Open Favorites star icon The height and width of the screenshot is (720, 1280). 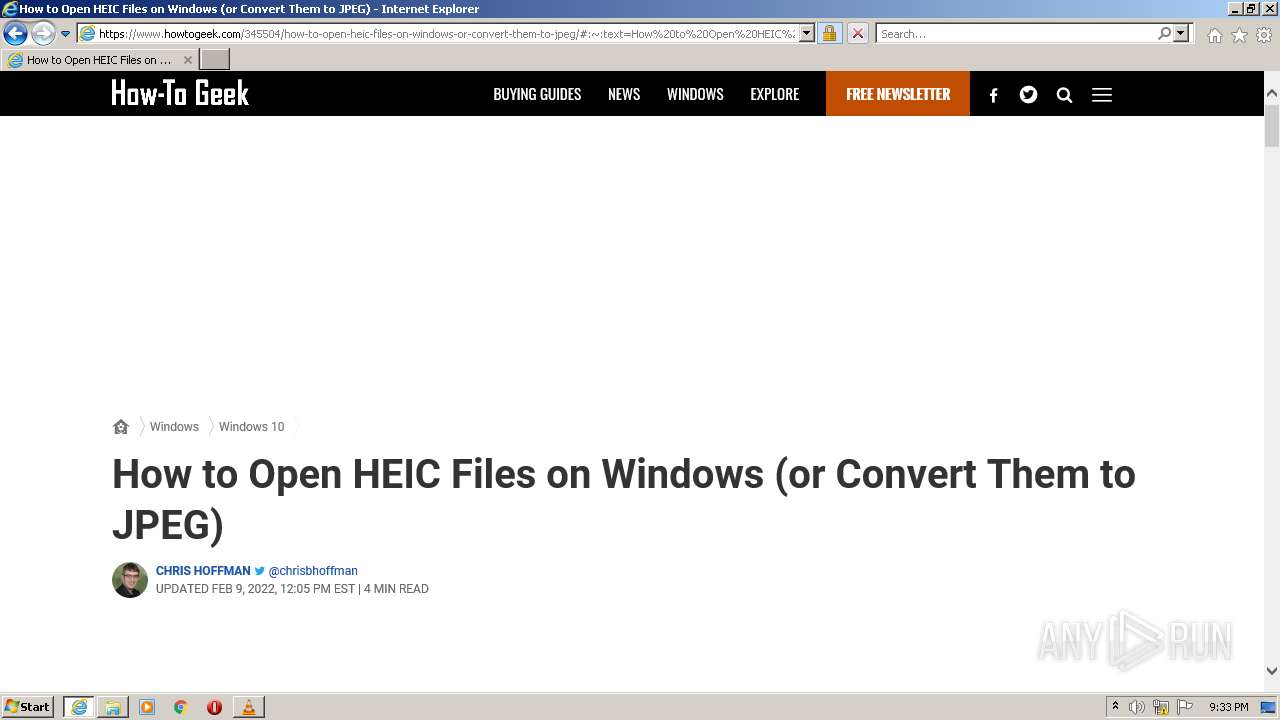pos(1239,35)
